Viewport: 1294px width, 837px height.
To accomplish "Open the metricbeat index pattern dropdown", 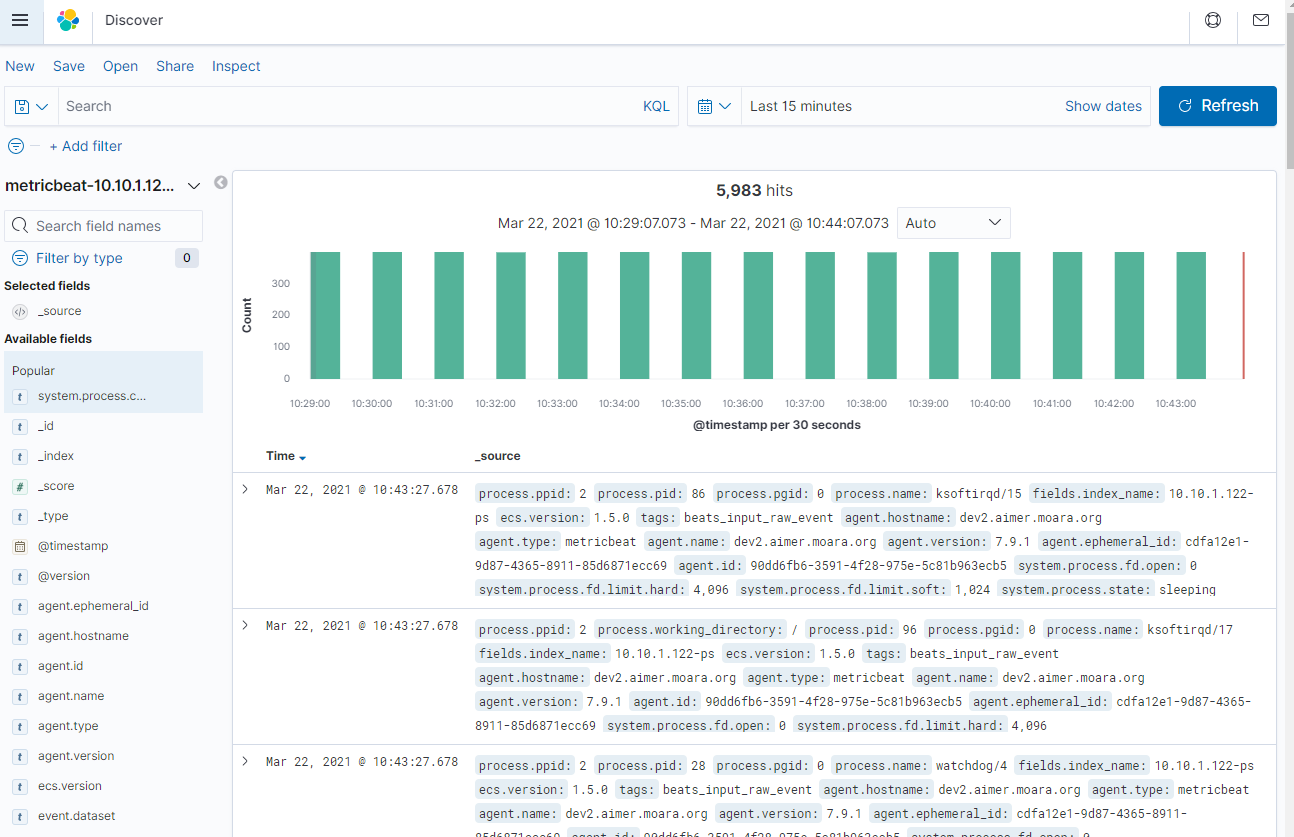I will 194,186.
